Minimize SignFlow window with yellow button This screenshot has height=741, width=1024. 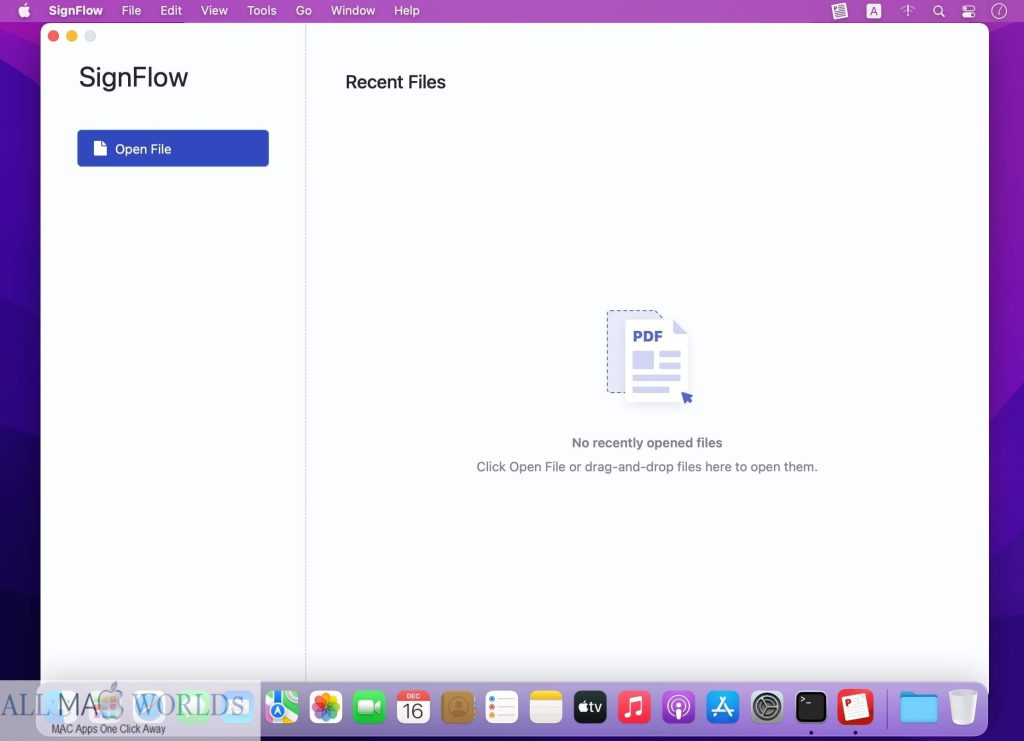72,36
